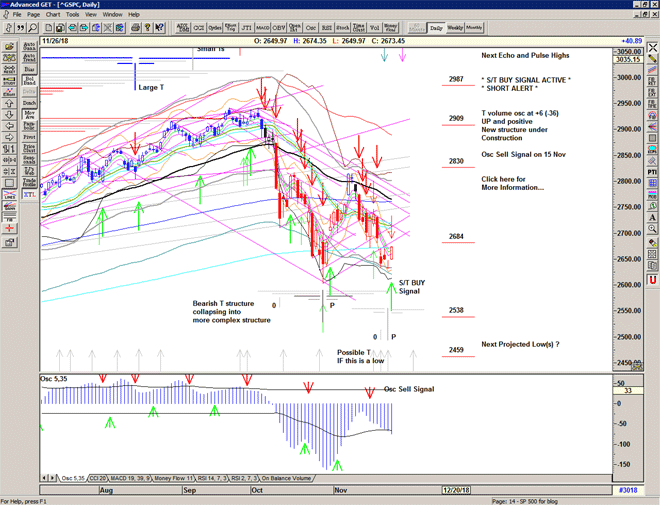
Task: Toggle the XTL indicator button
Action: click(29, 196)
